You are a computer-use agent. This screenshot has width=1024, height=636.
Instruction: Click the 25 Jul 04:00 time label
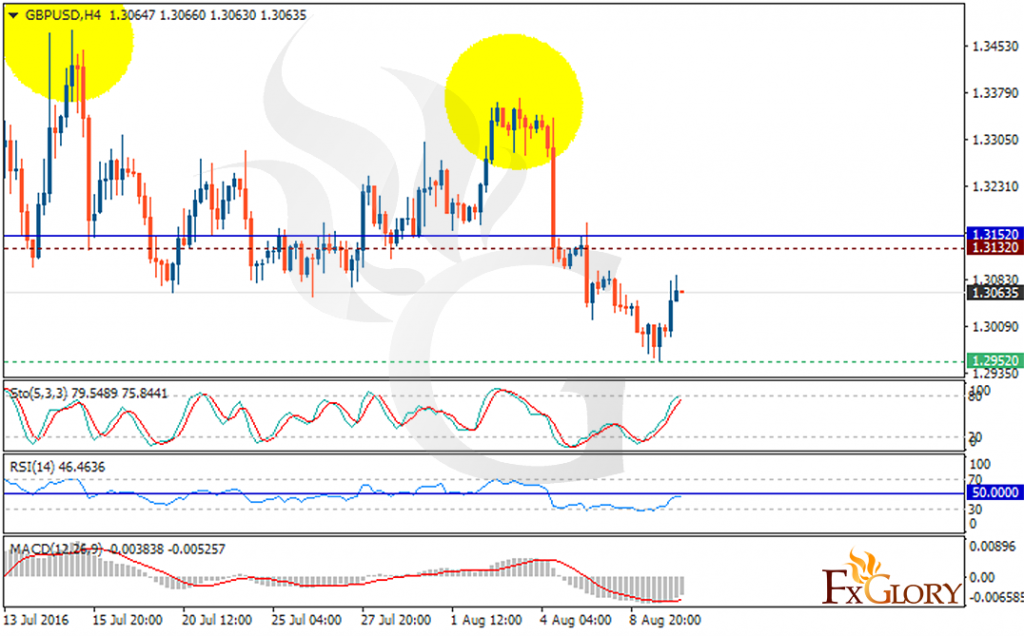[306, 620]
